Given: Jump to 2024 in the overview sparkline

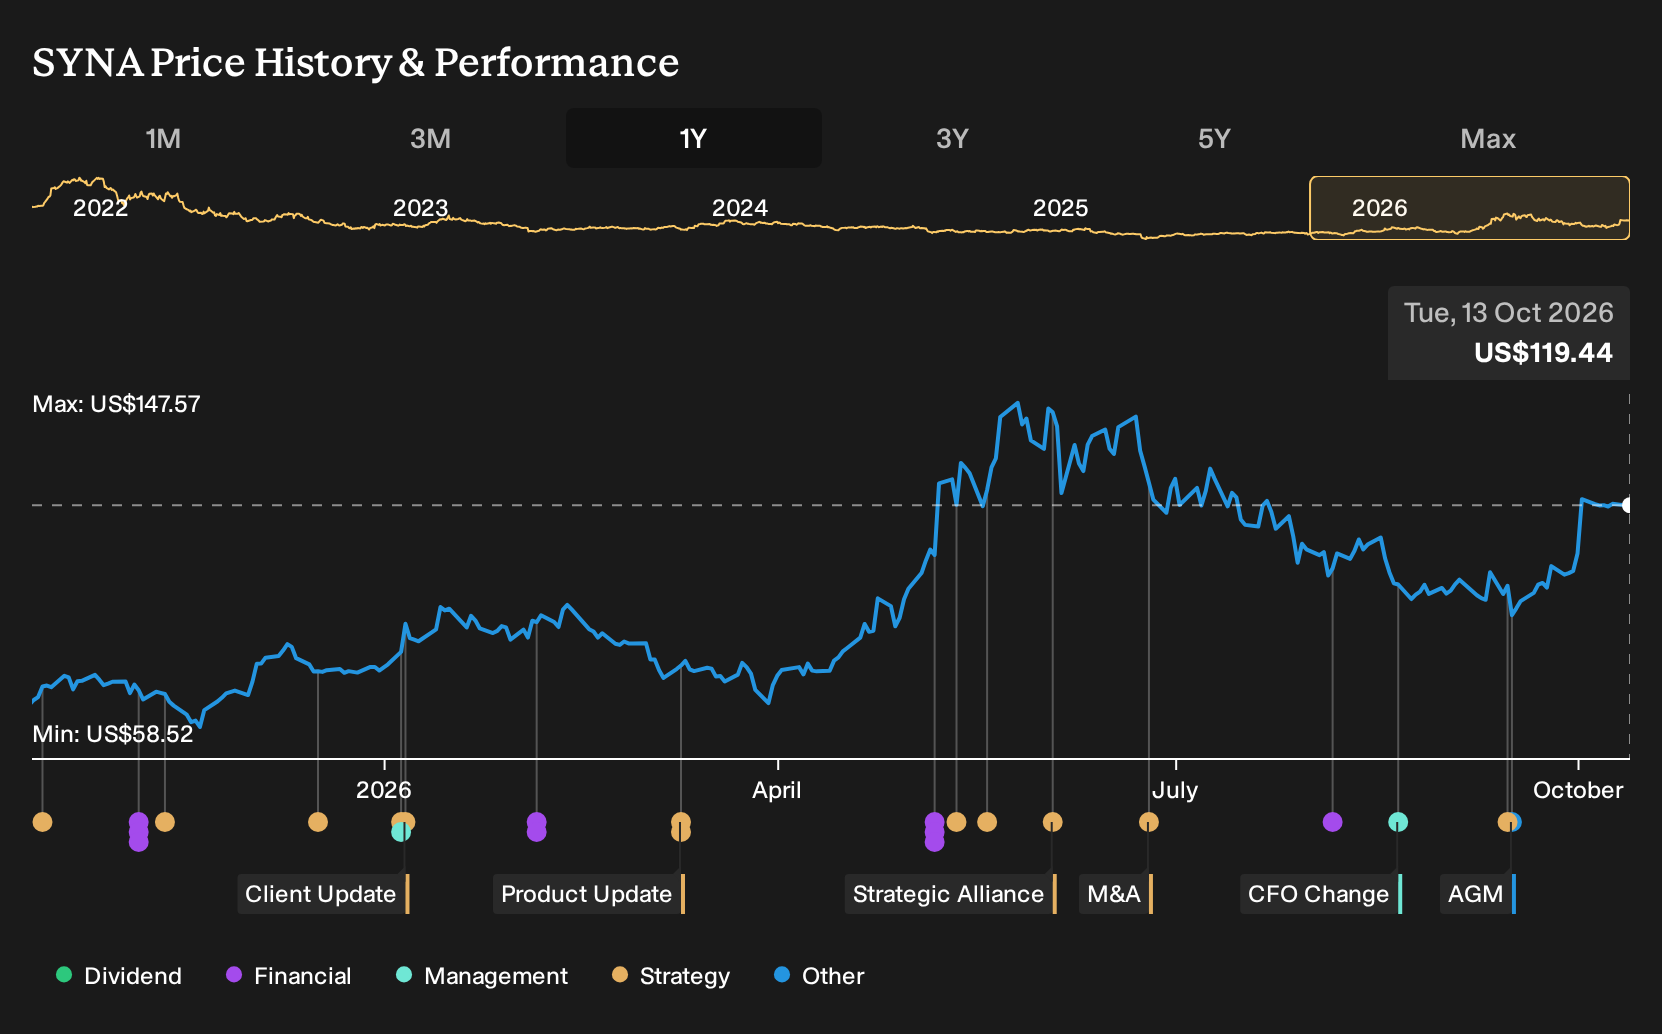Looking at the screenshot, I should pyautogui.click(x=740, y=208).
